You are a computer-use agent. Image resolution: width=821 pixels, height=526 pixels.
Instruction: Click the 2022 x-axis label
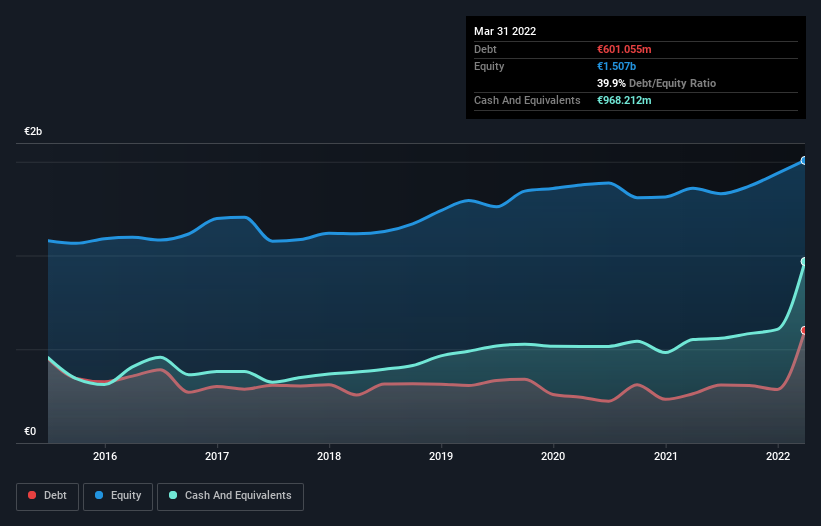pyautogui.click(x=778, y=456)
